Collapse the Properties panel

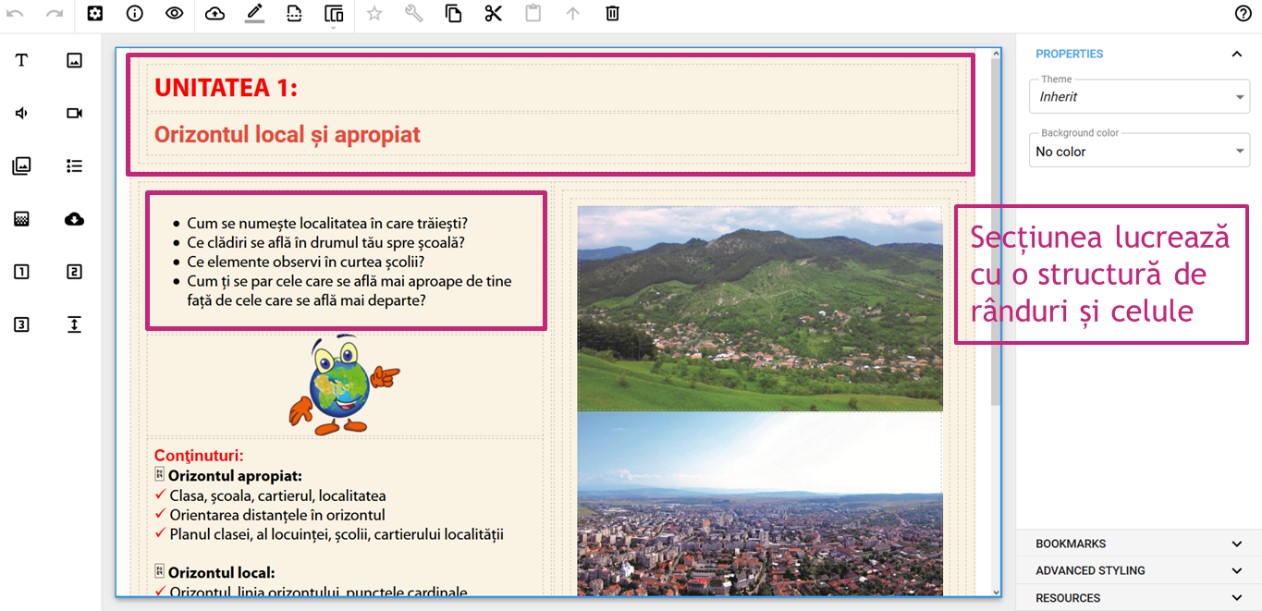[1237, 54]
